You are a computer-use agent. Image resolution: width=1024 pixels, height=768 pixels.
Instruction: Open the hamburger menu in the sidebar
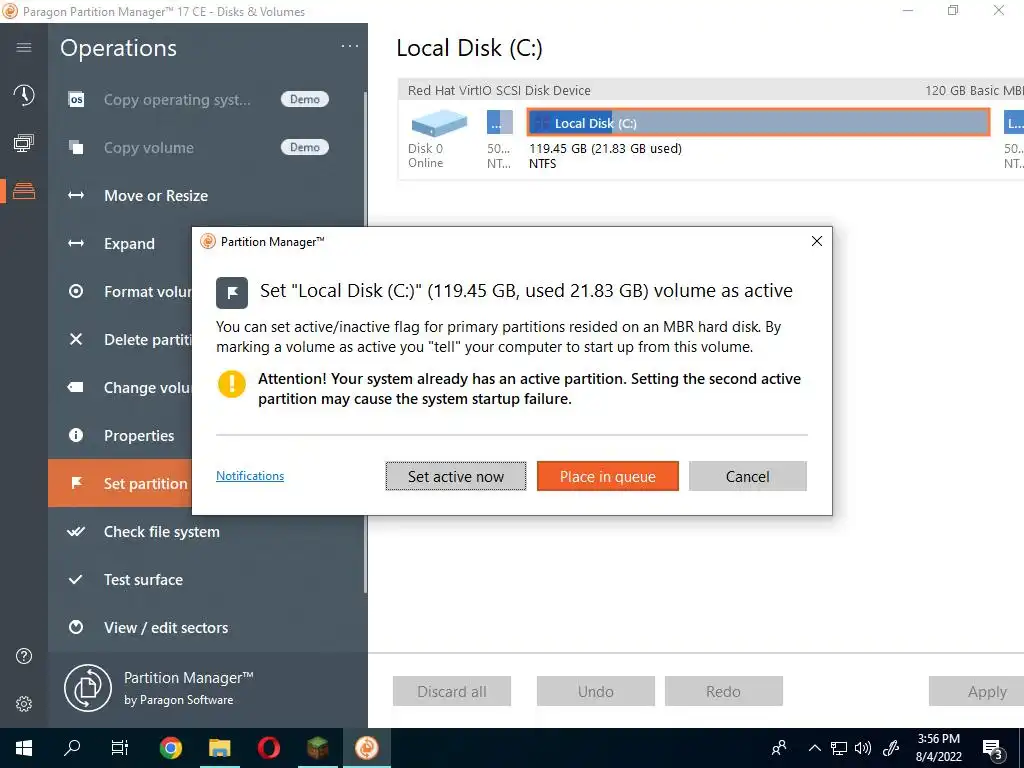pyautogui.click(x=24, y=47)
